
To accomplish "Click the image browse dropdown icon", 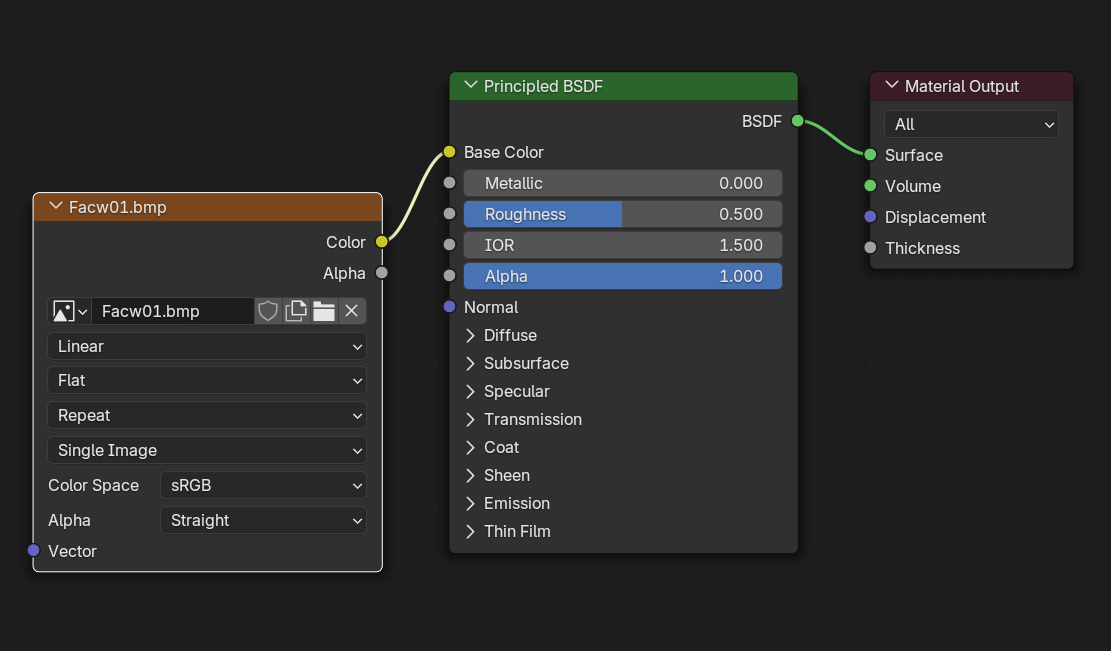I will (69, 311).
